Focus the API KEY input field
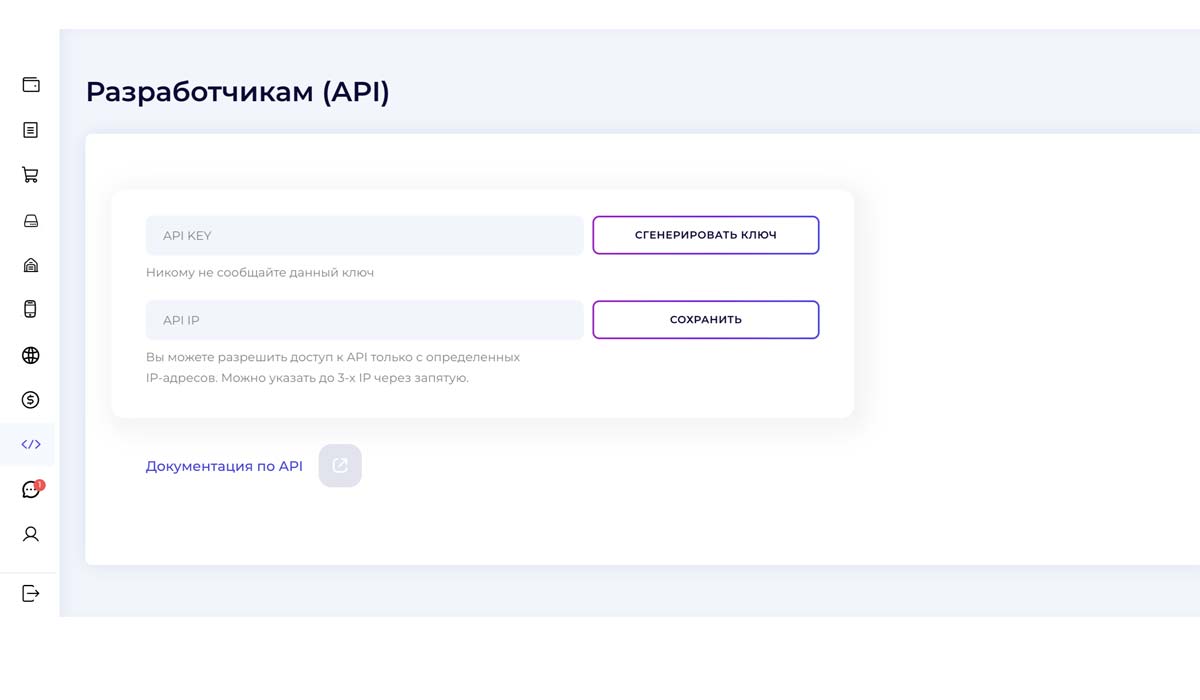 [364, 236]
